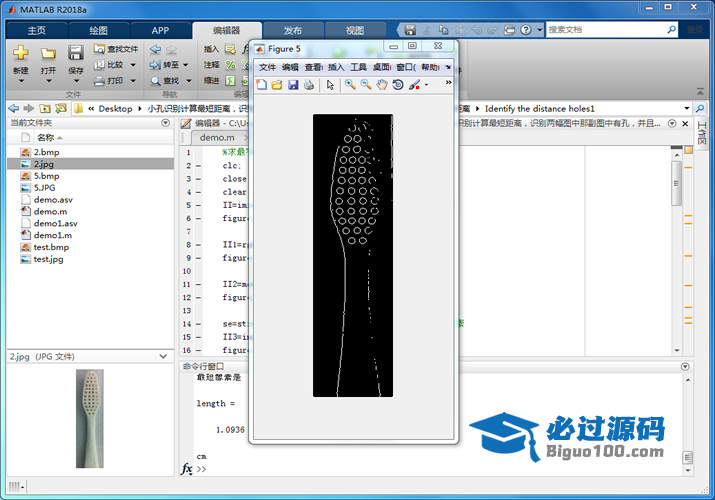The width and height of the screenshot is (715, 500).
Task: Click the Save (保存) disk icon
Action: (75, 53)
